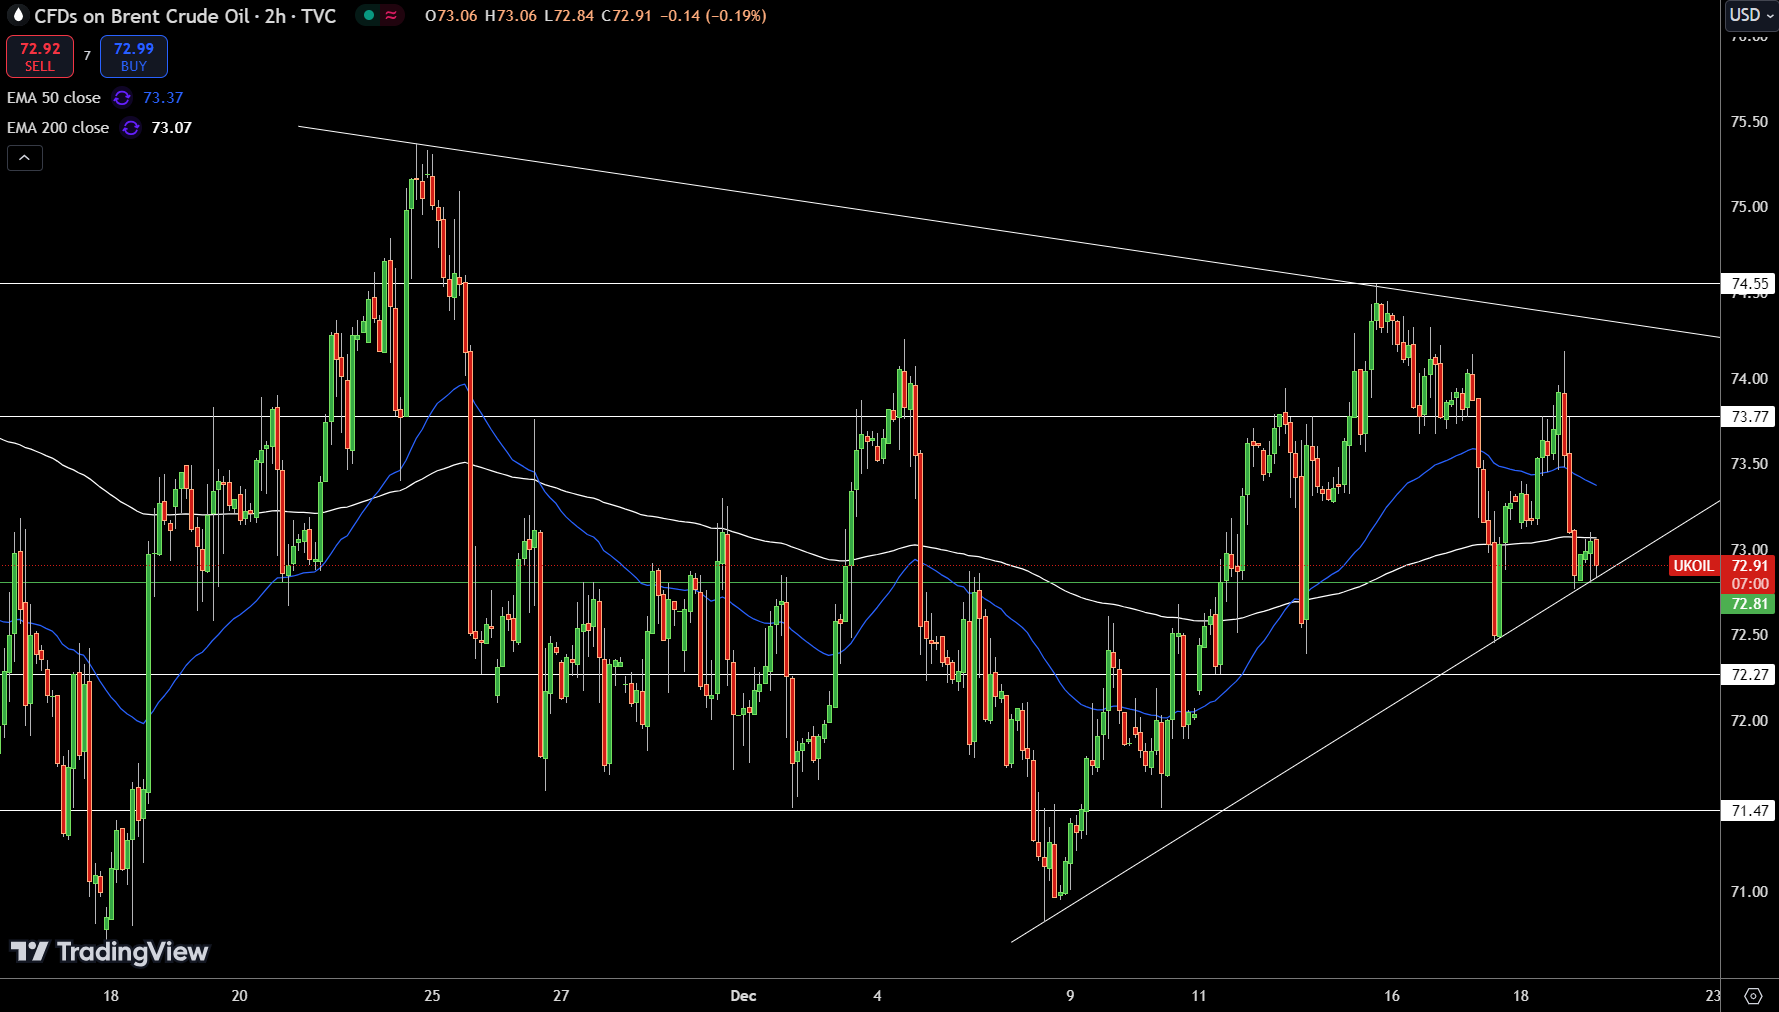Click the change value −0.14 (−0.19%)
The width and height of the screenshot is (1779, 1012).
coord(713,16)
